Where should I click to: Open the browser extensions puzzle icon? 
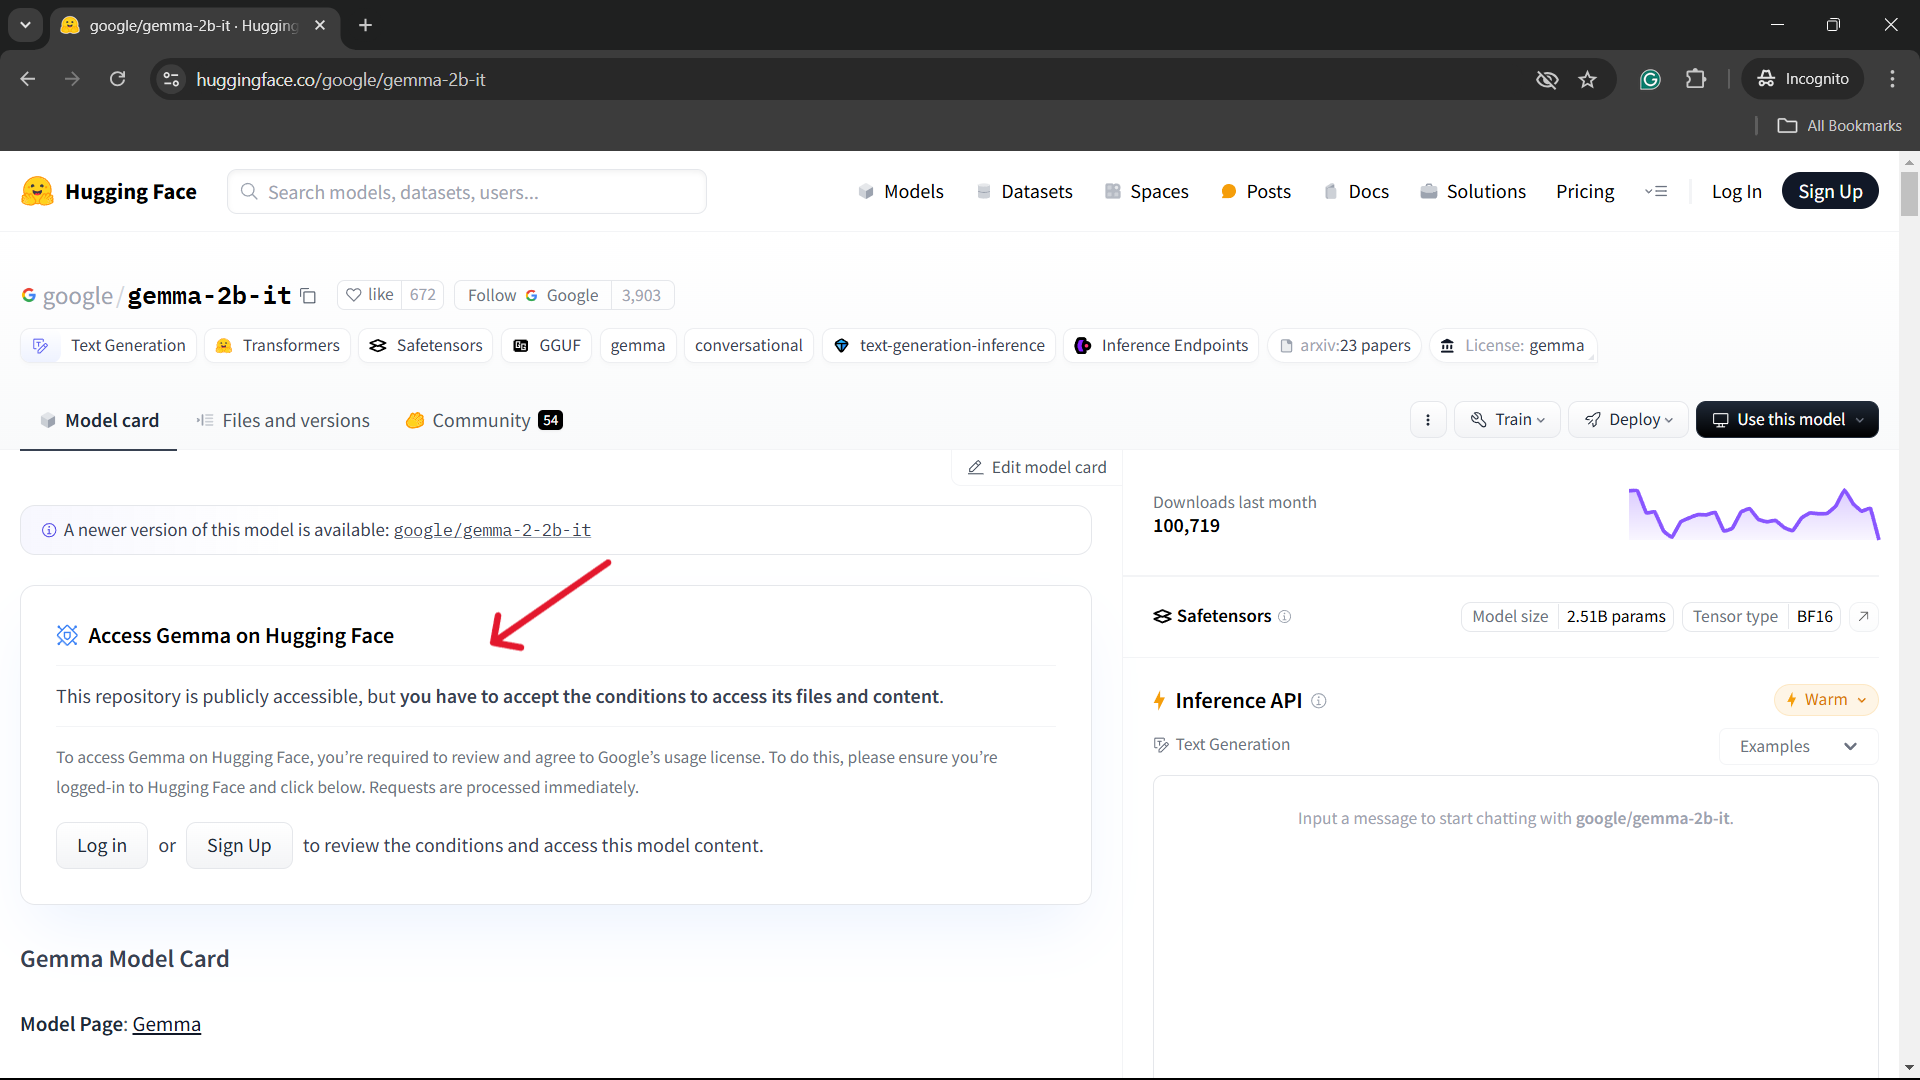(1696, 79)
